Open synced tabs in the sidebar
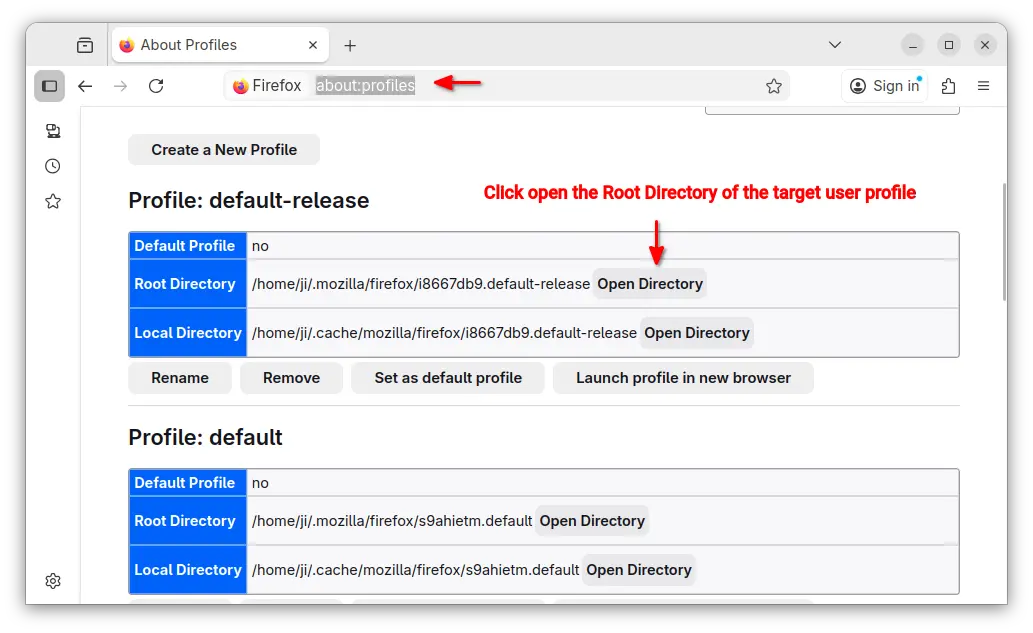This screenshot has width=1033, height=633. 53,131
